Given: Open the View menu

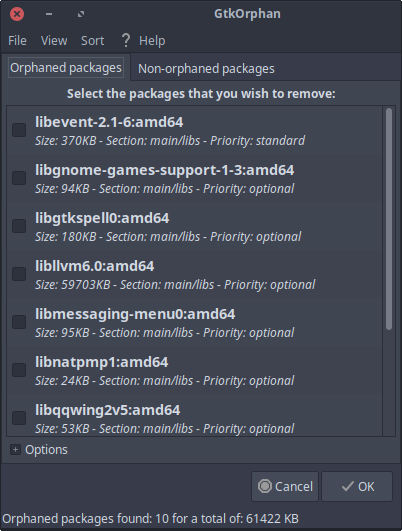Looking at the screenshot, I should [54, 41].
